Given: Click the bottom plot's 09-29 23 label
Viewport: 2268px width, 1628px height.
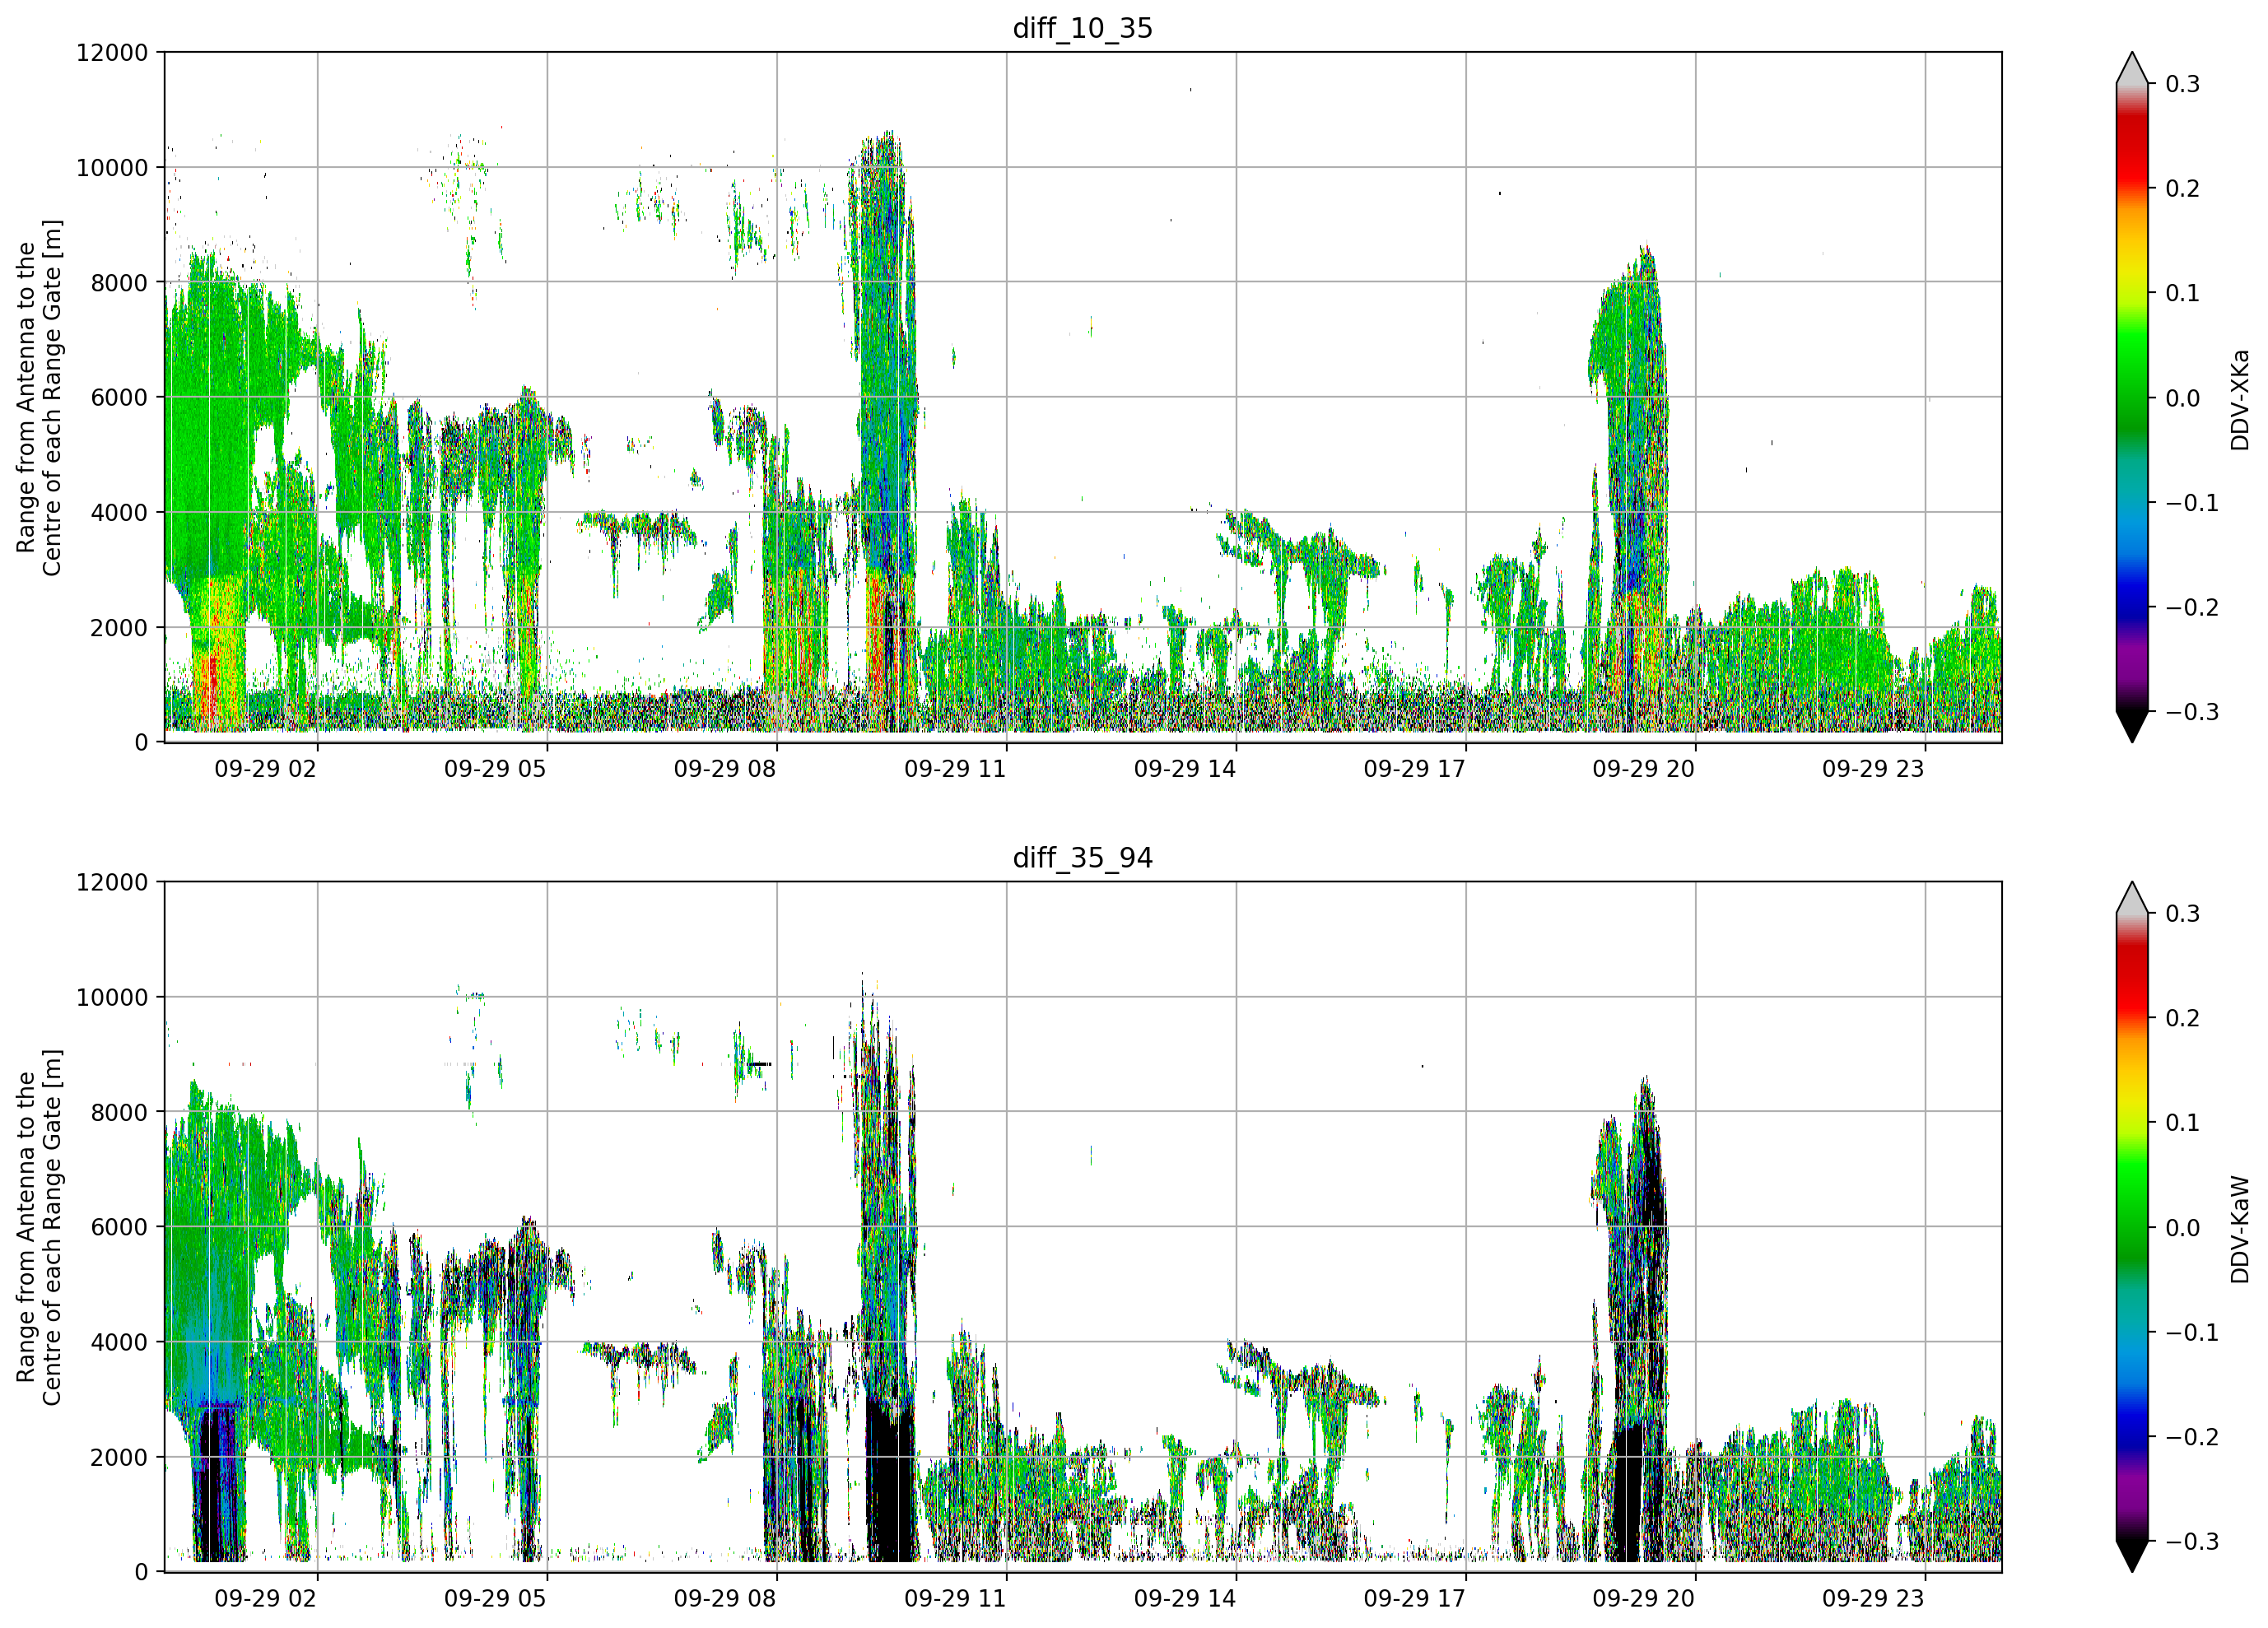Looking at the screenshot, I should pyautogui.click(x=1873, y=1598).
